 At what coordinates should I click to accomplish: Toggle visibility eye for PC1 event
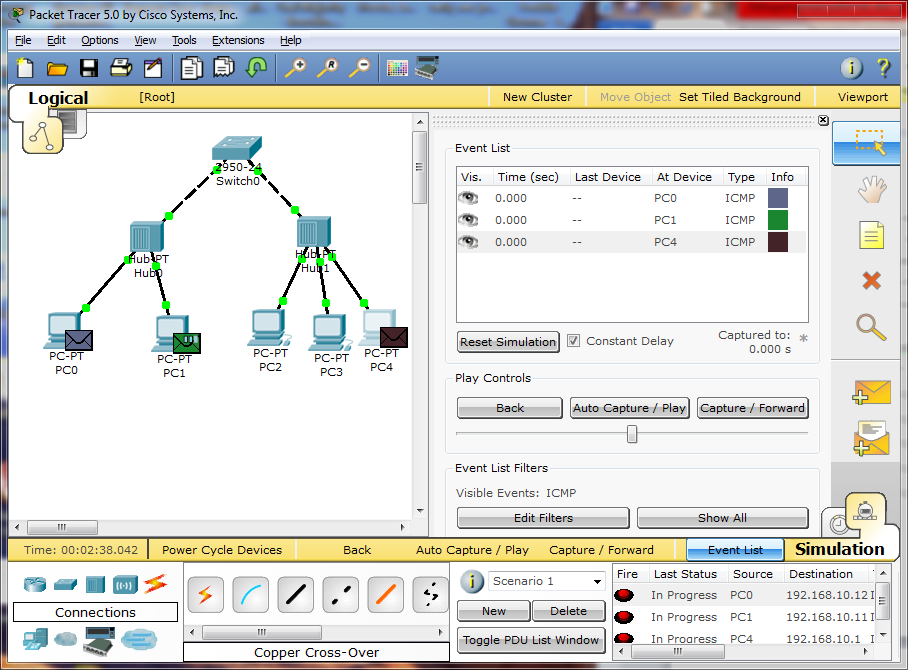(x=468, y=220)
